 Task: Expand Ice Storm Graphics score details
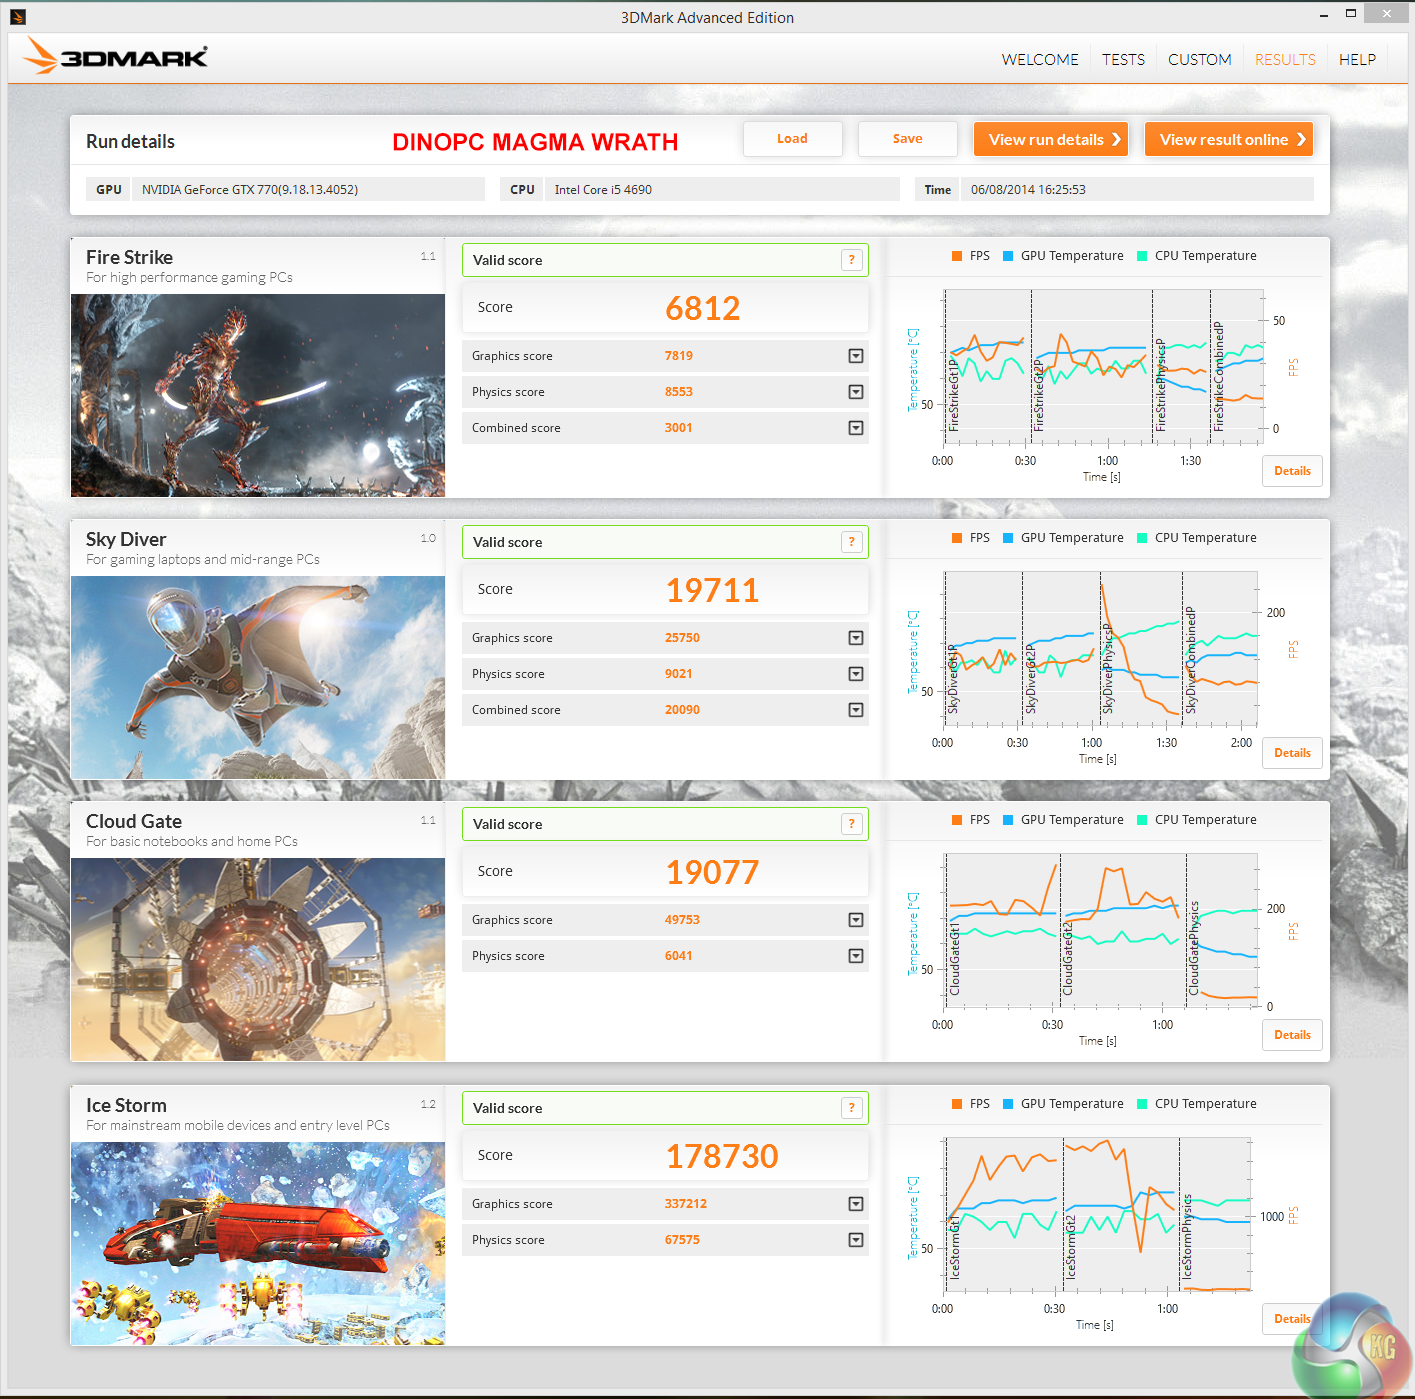pyautogui.click(x=856, y=1204)
